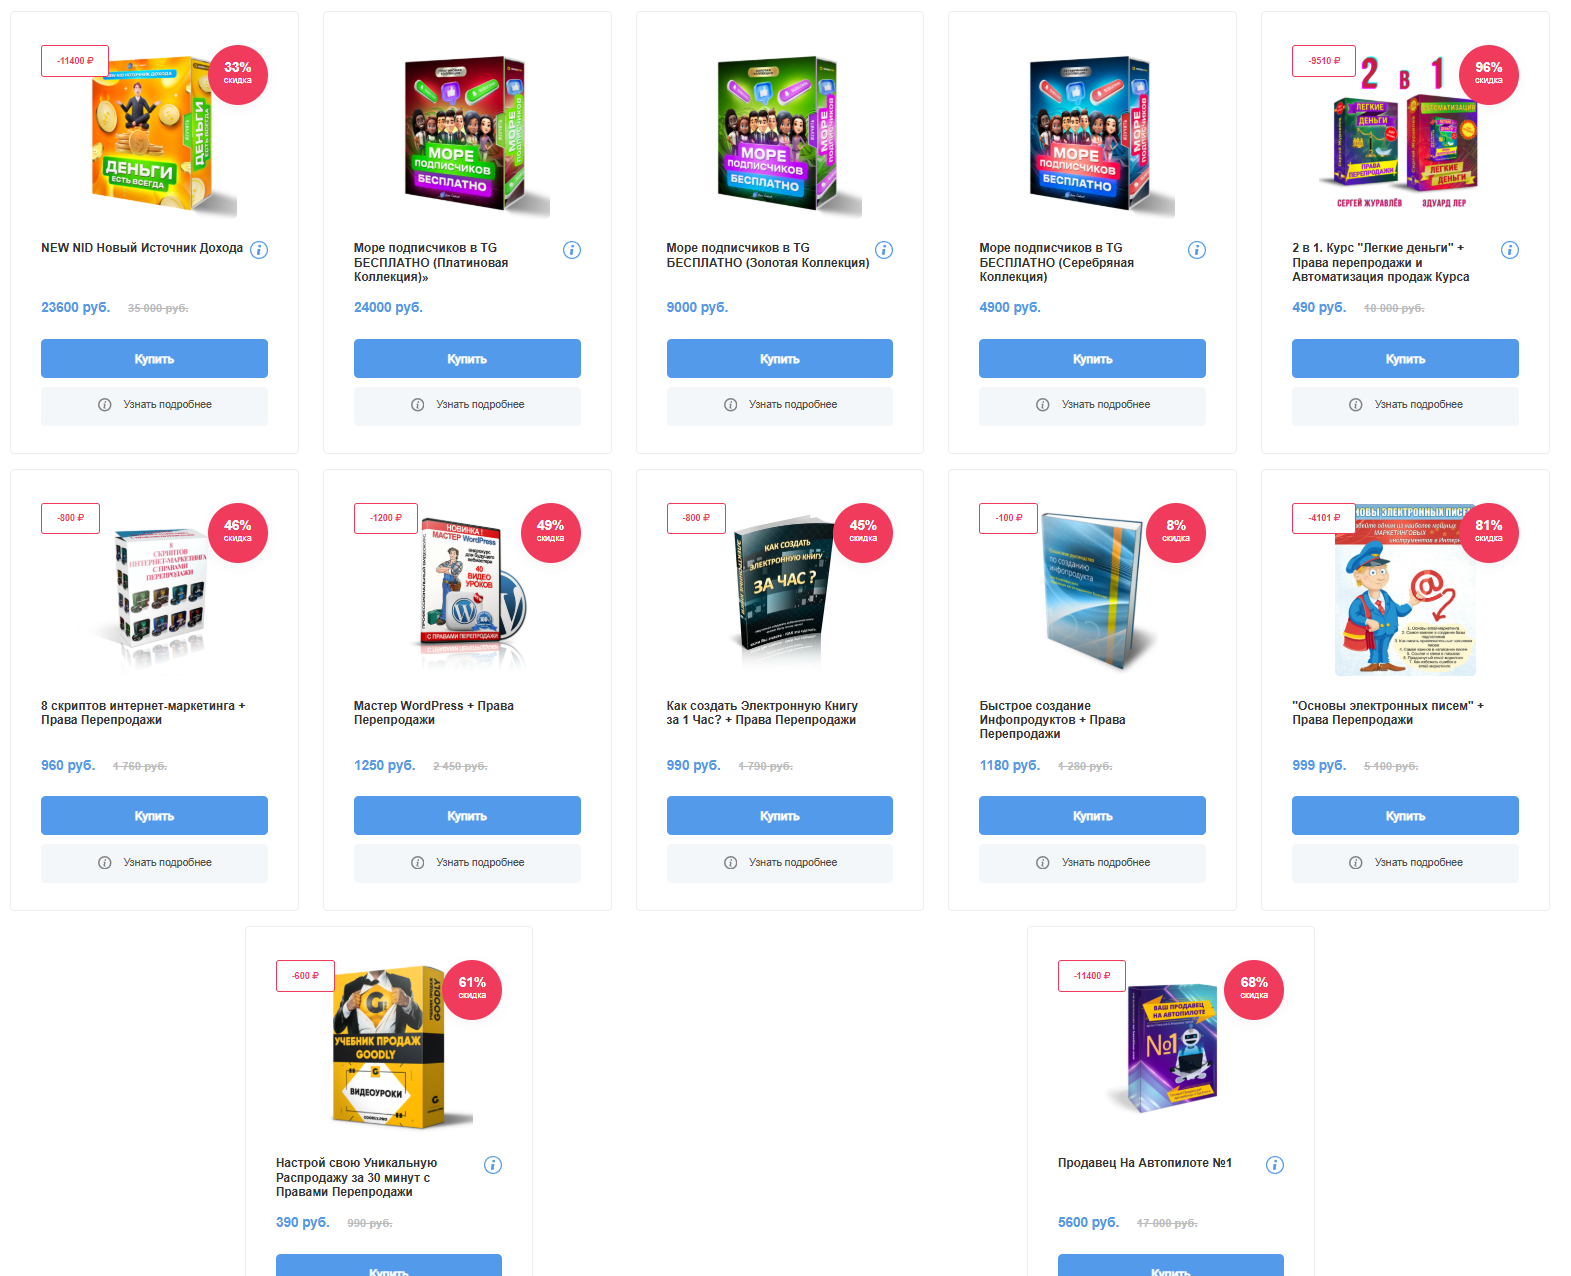Click info icon beside Золотая Коллекция title

(x=884, y=250)
